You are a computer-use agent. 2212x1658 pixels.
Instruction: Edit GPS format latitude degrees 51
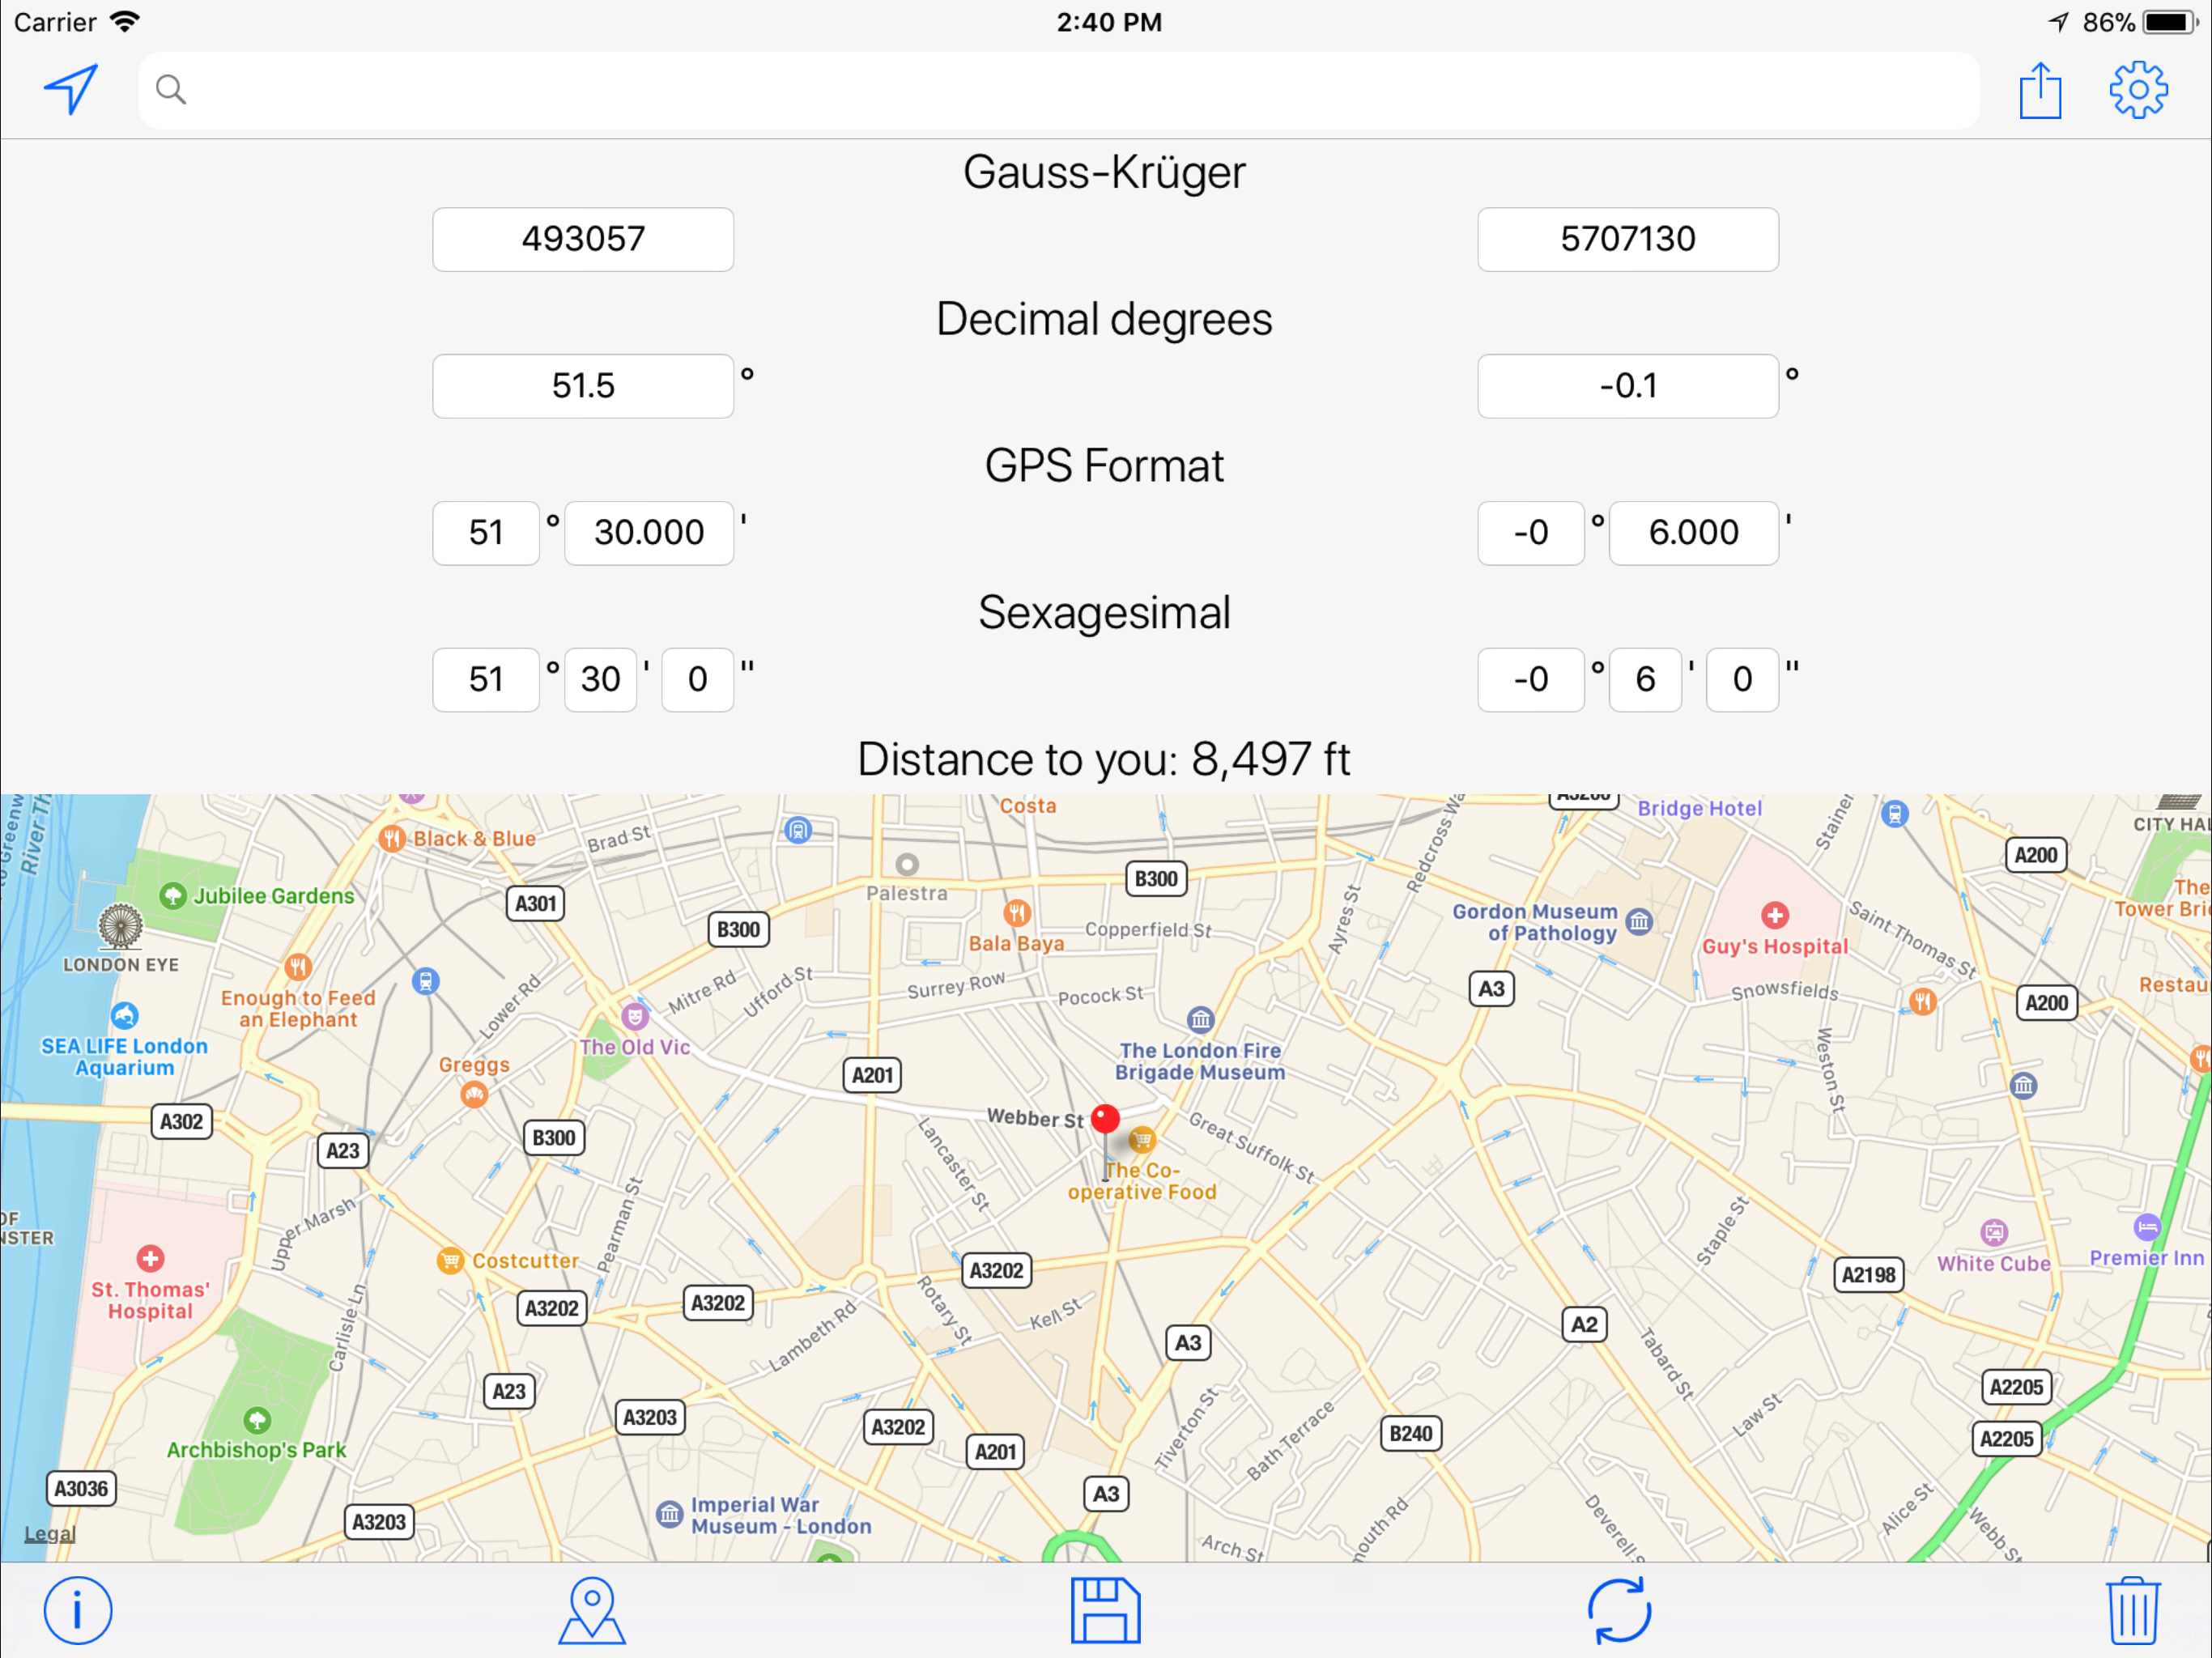[x=486, y=533]
